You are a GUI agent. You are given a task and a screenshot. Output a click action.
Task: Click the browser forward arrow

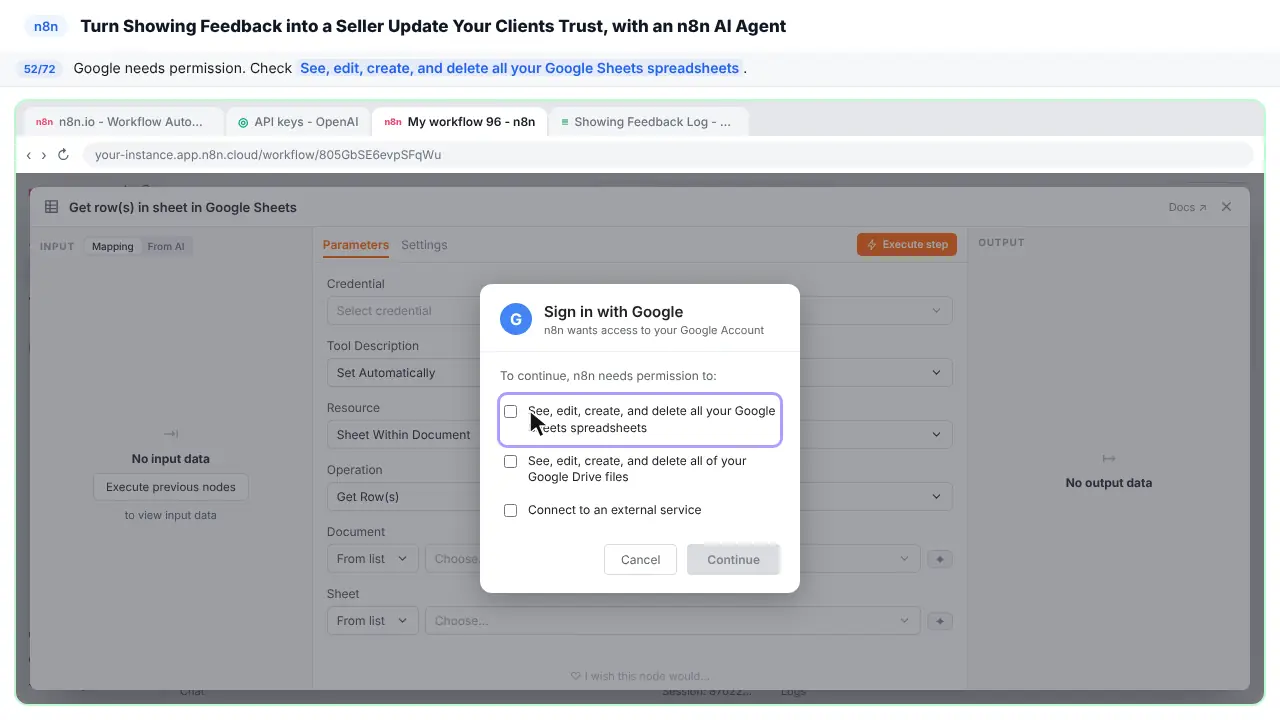coord(44,155)
